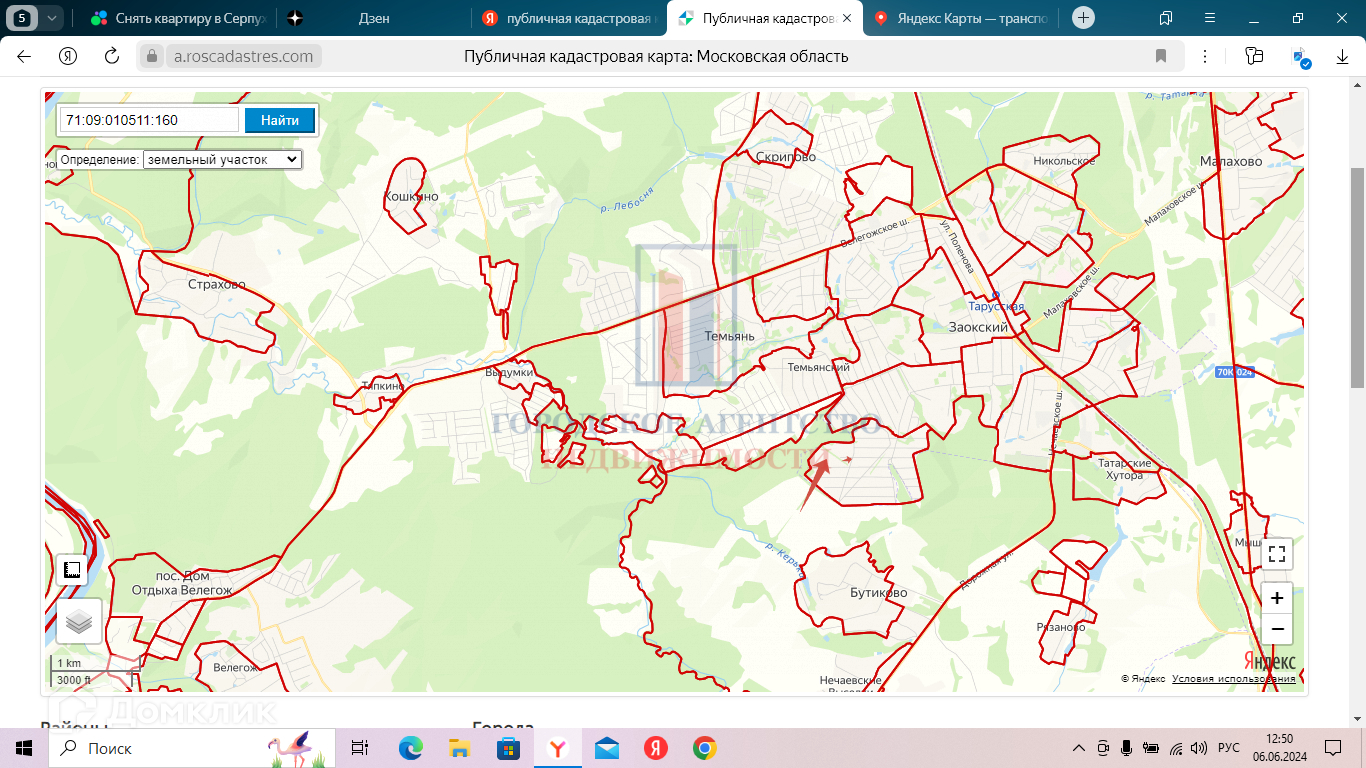
Task: Open Microsoft Store from the taskbar
Action: (509, 748)
